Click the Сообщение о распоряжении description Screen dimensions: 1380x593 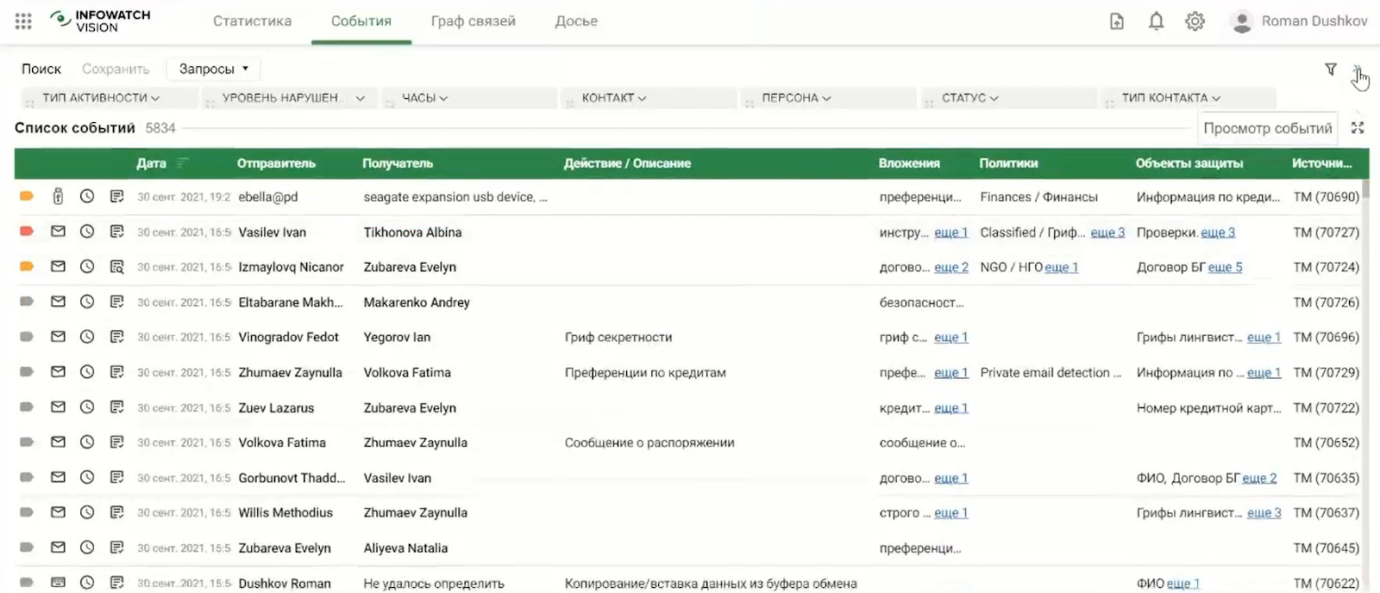pyautogui.click(x=650, y=442)
